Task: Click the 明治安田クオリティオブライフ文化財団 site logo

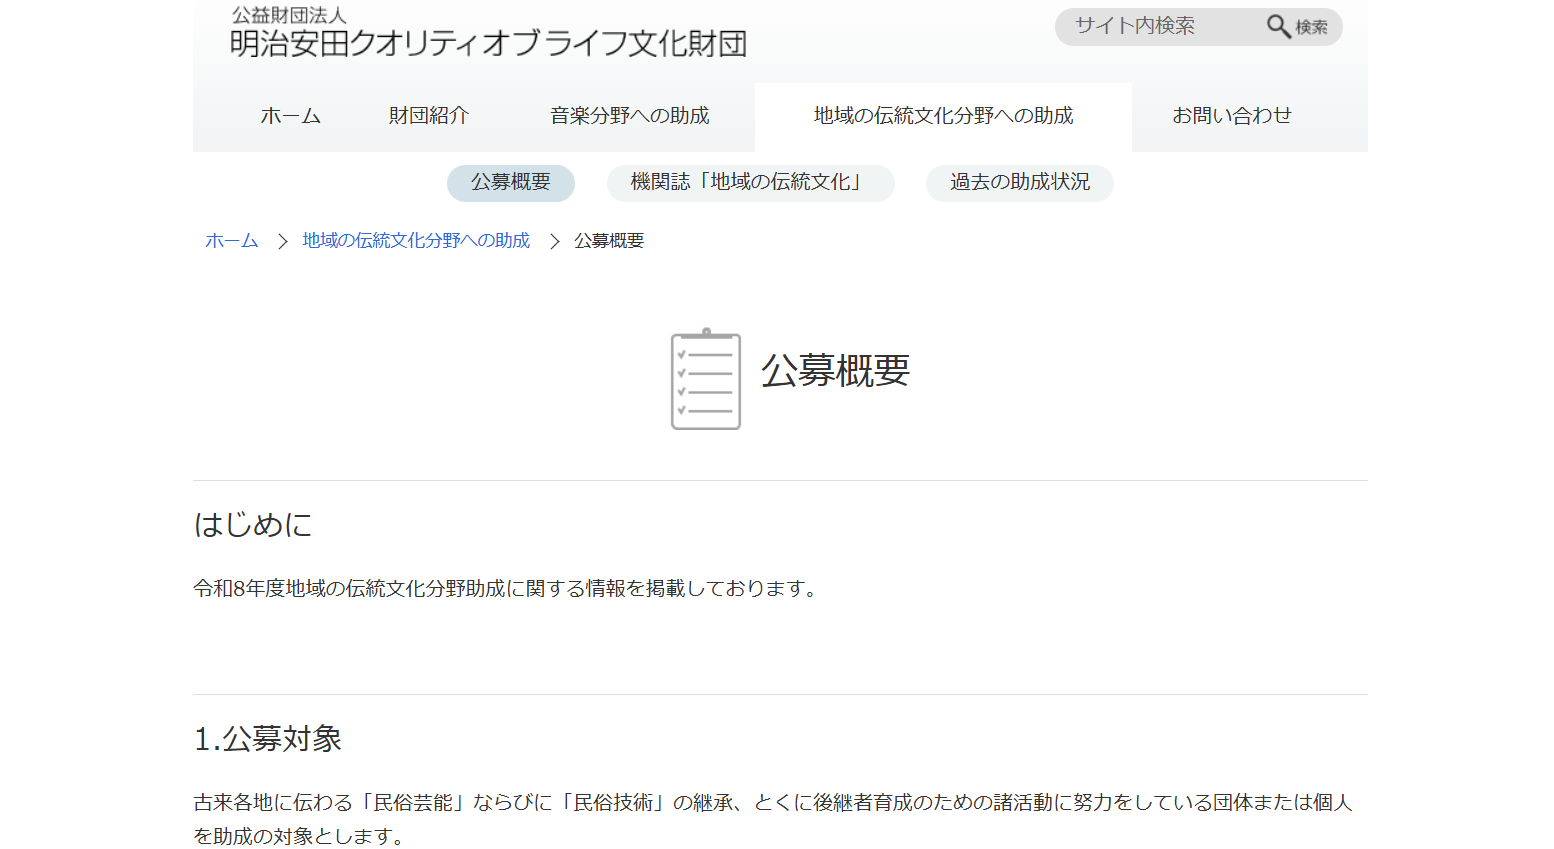Action: [488, 32]
